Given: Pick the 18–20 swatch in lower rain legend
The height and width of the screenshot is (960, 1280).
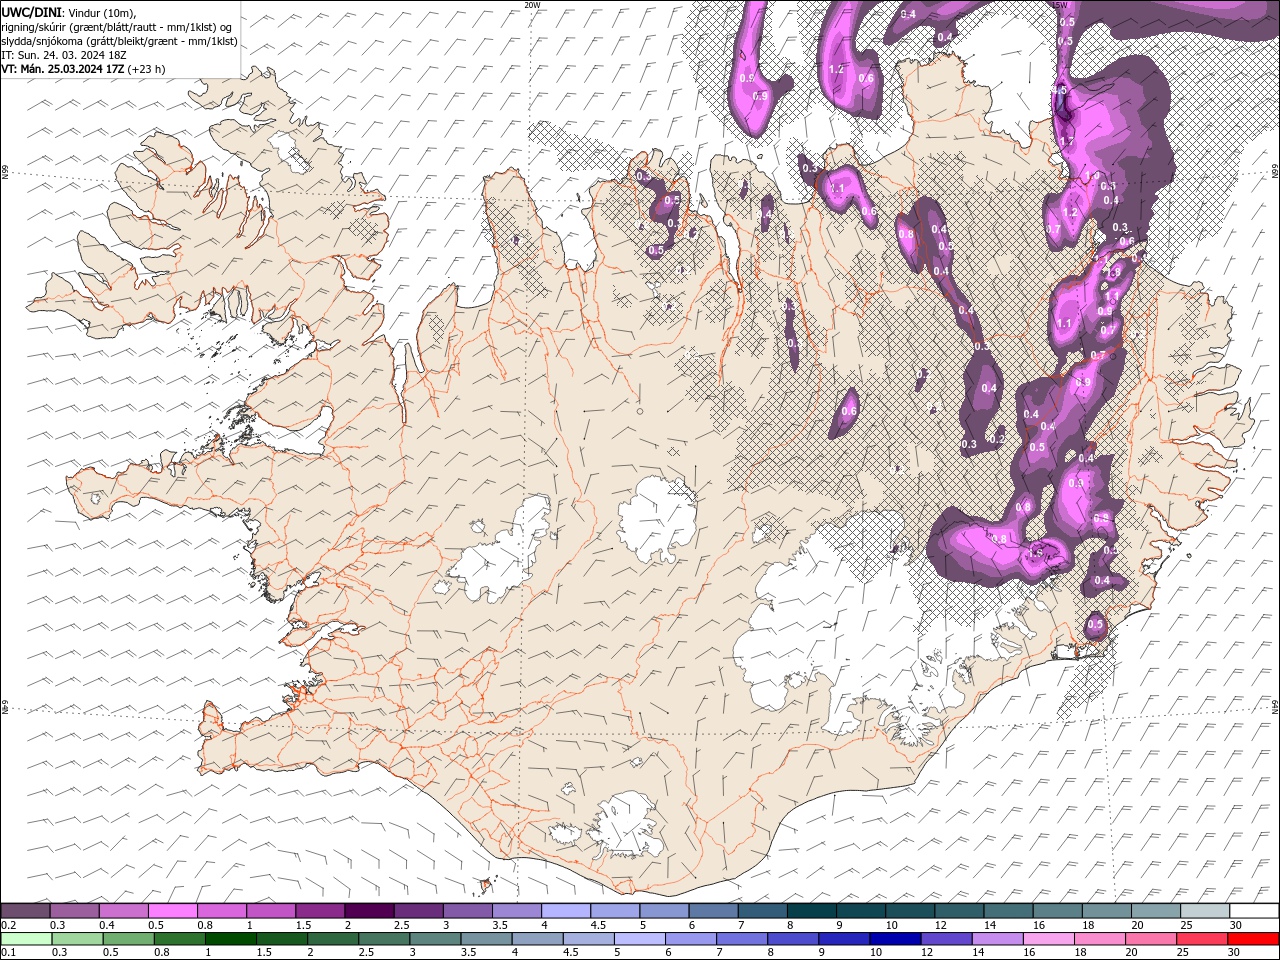Looking at the screenshot, I should point(1099,939).
